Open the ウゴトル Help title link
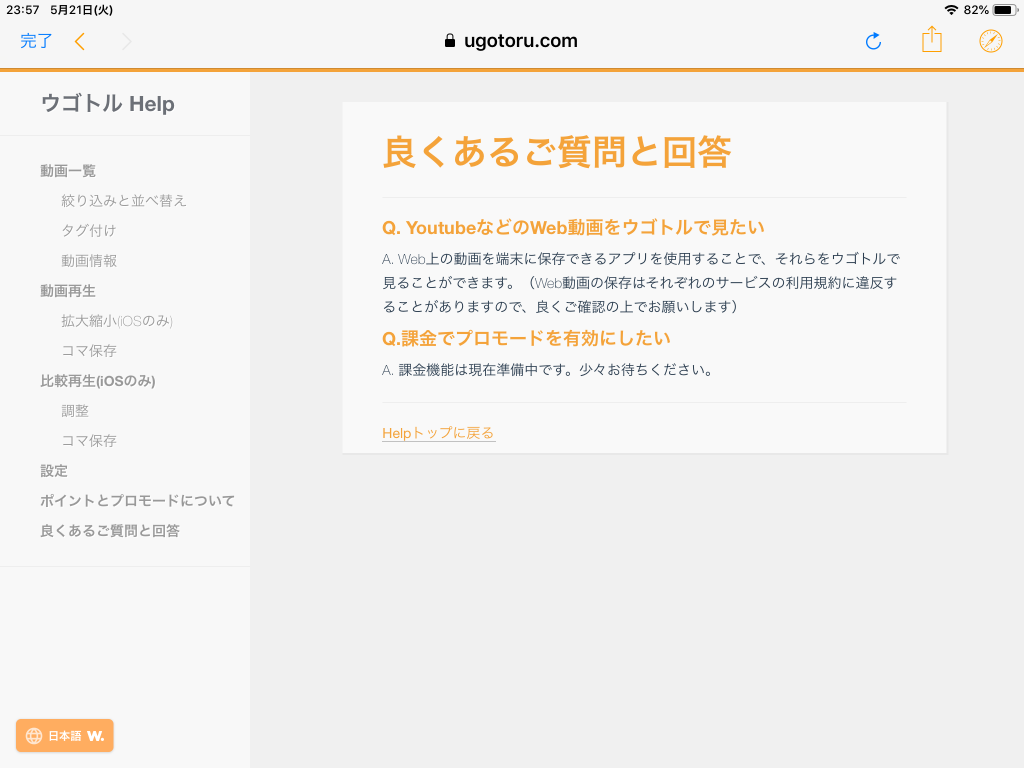 [x=108, y=103]
